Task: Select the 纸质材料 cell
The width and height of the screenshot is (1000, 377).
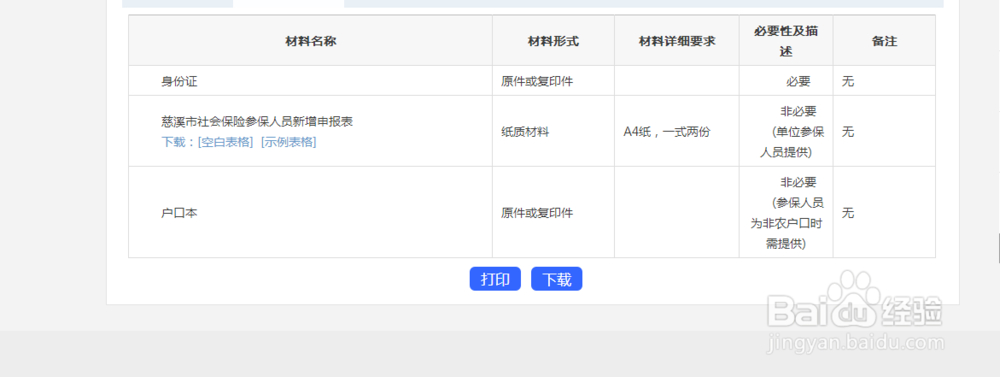Action: click(x=553, y=132)
